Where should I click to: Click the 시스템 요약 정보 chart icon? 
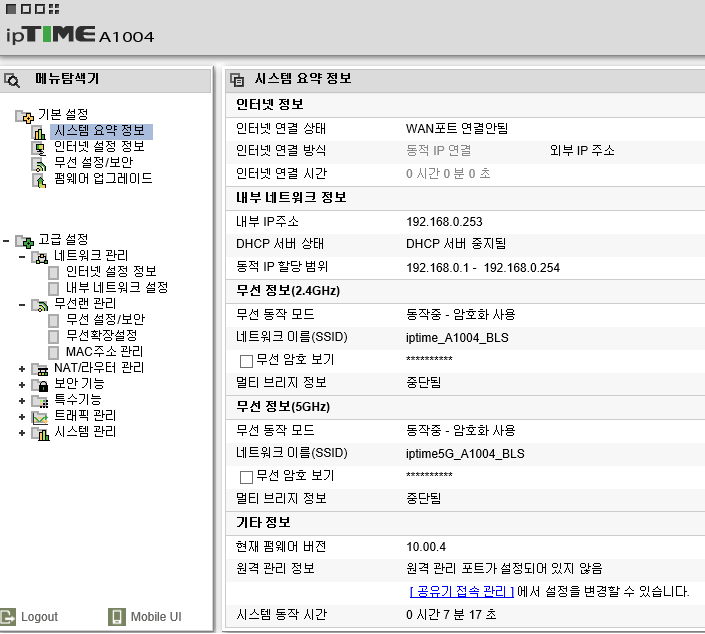click(x=39, y=132)
